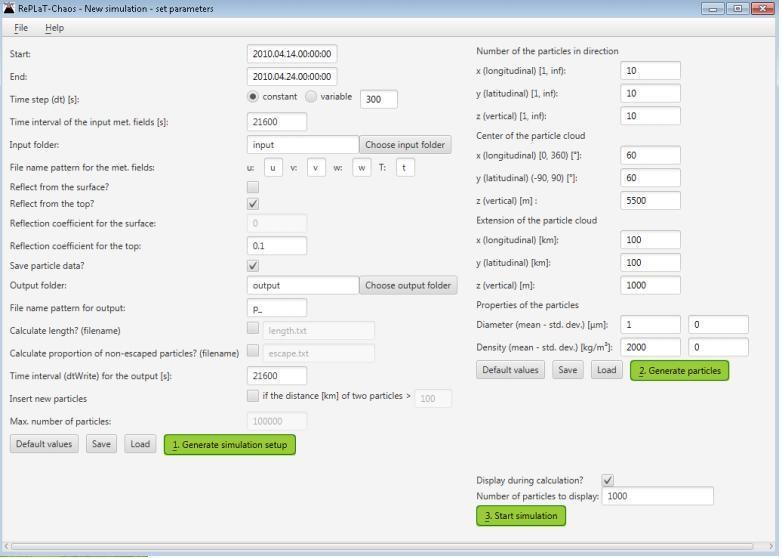Select constant time step radio button
782x558 pixels.
coord(253,97)
